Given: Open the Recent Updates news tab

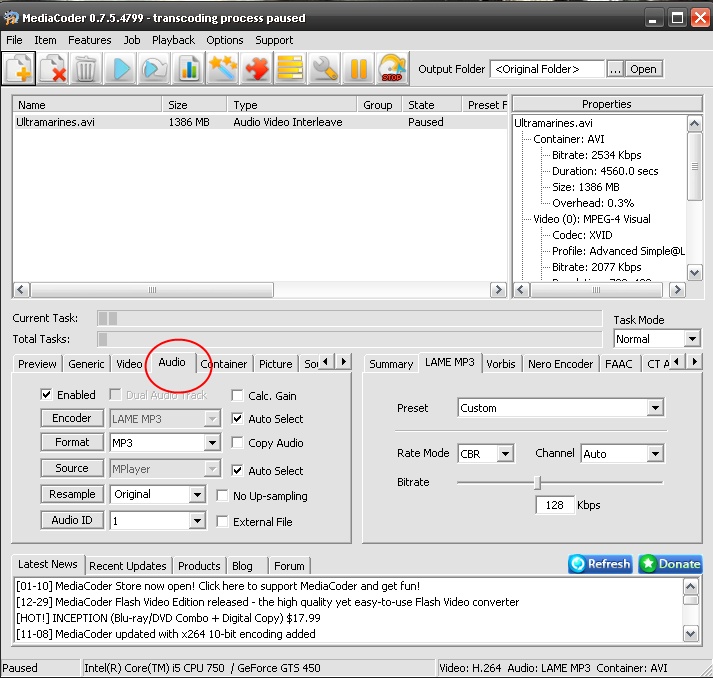Looking at the screenshot, I should pyautogui.click(x=128, y=566).
